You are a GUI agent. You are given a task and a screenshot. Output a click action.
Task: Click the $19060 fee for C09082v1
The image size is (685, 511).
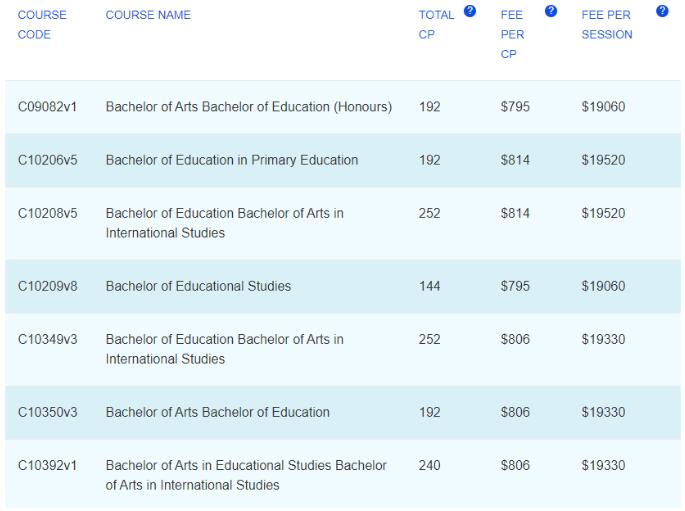[x=602, y=107]
